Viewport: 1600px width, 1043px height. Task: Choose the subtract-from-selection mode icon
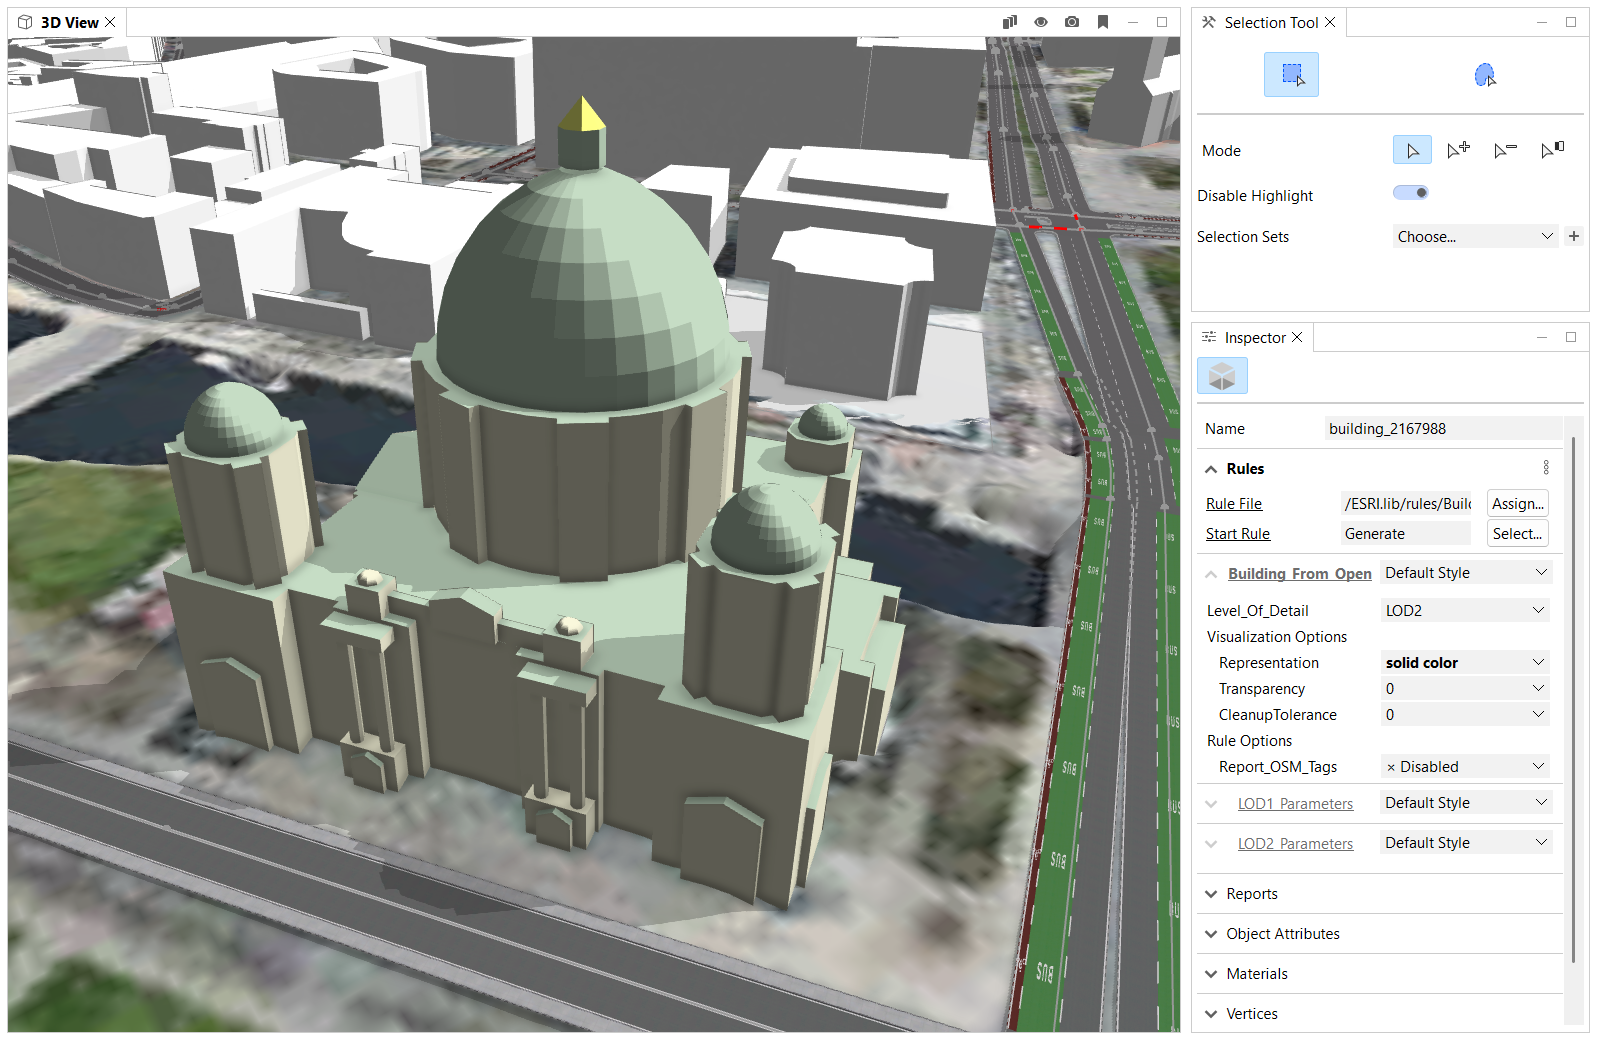[1505, 150]
